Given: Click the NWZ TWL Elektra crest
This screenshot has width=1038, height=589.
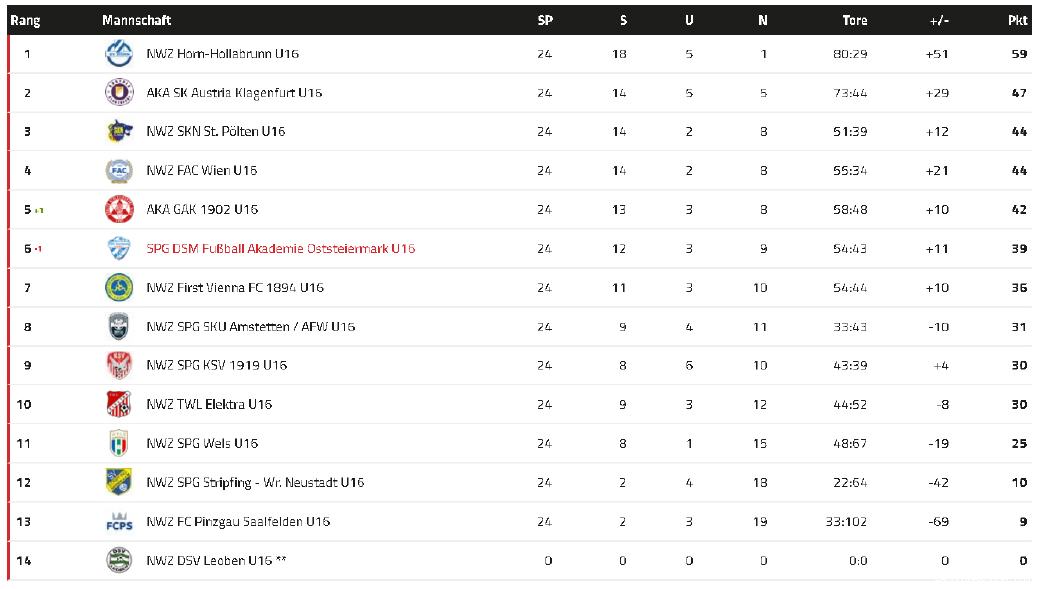Looking at the screenshot, I should pos(119,405).
